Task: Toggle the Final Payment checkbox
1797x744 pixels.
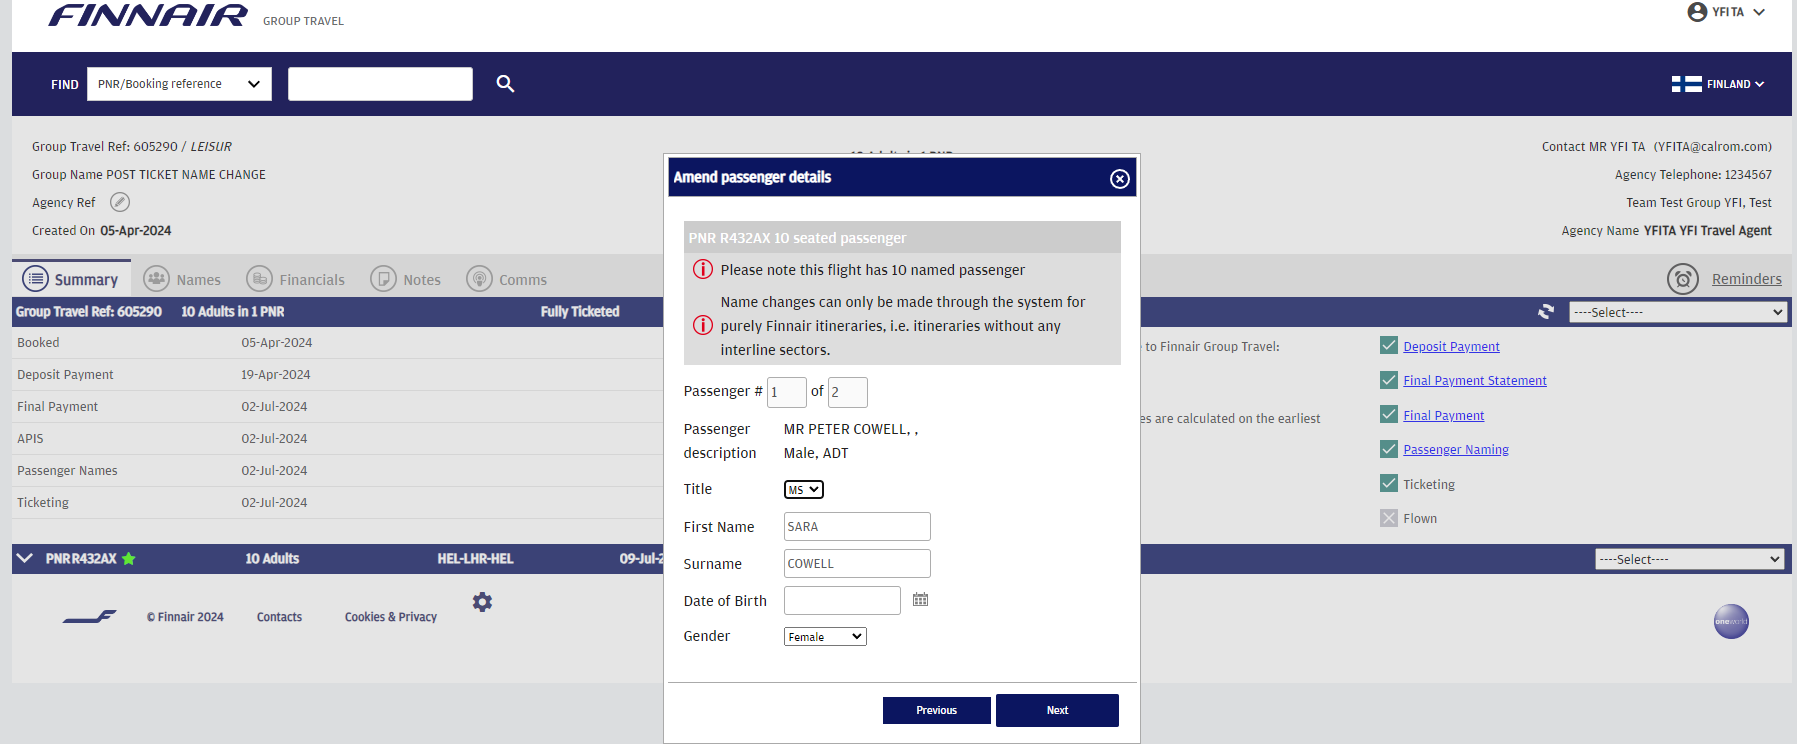Action: [1389, 414]
